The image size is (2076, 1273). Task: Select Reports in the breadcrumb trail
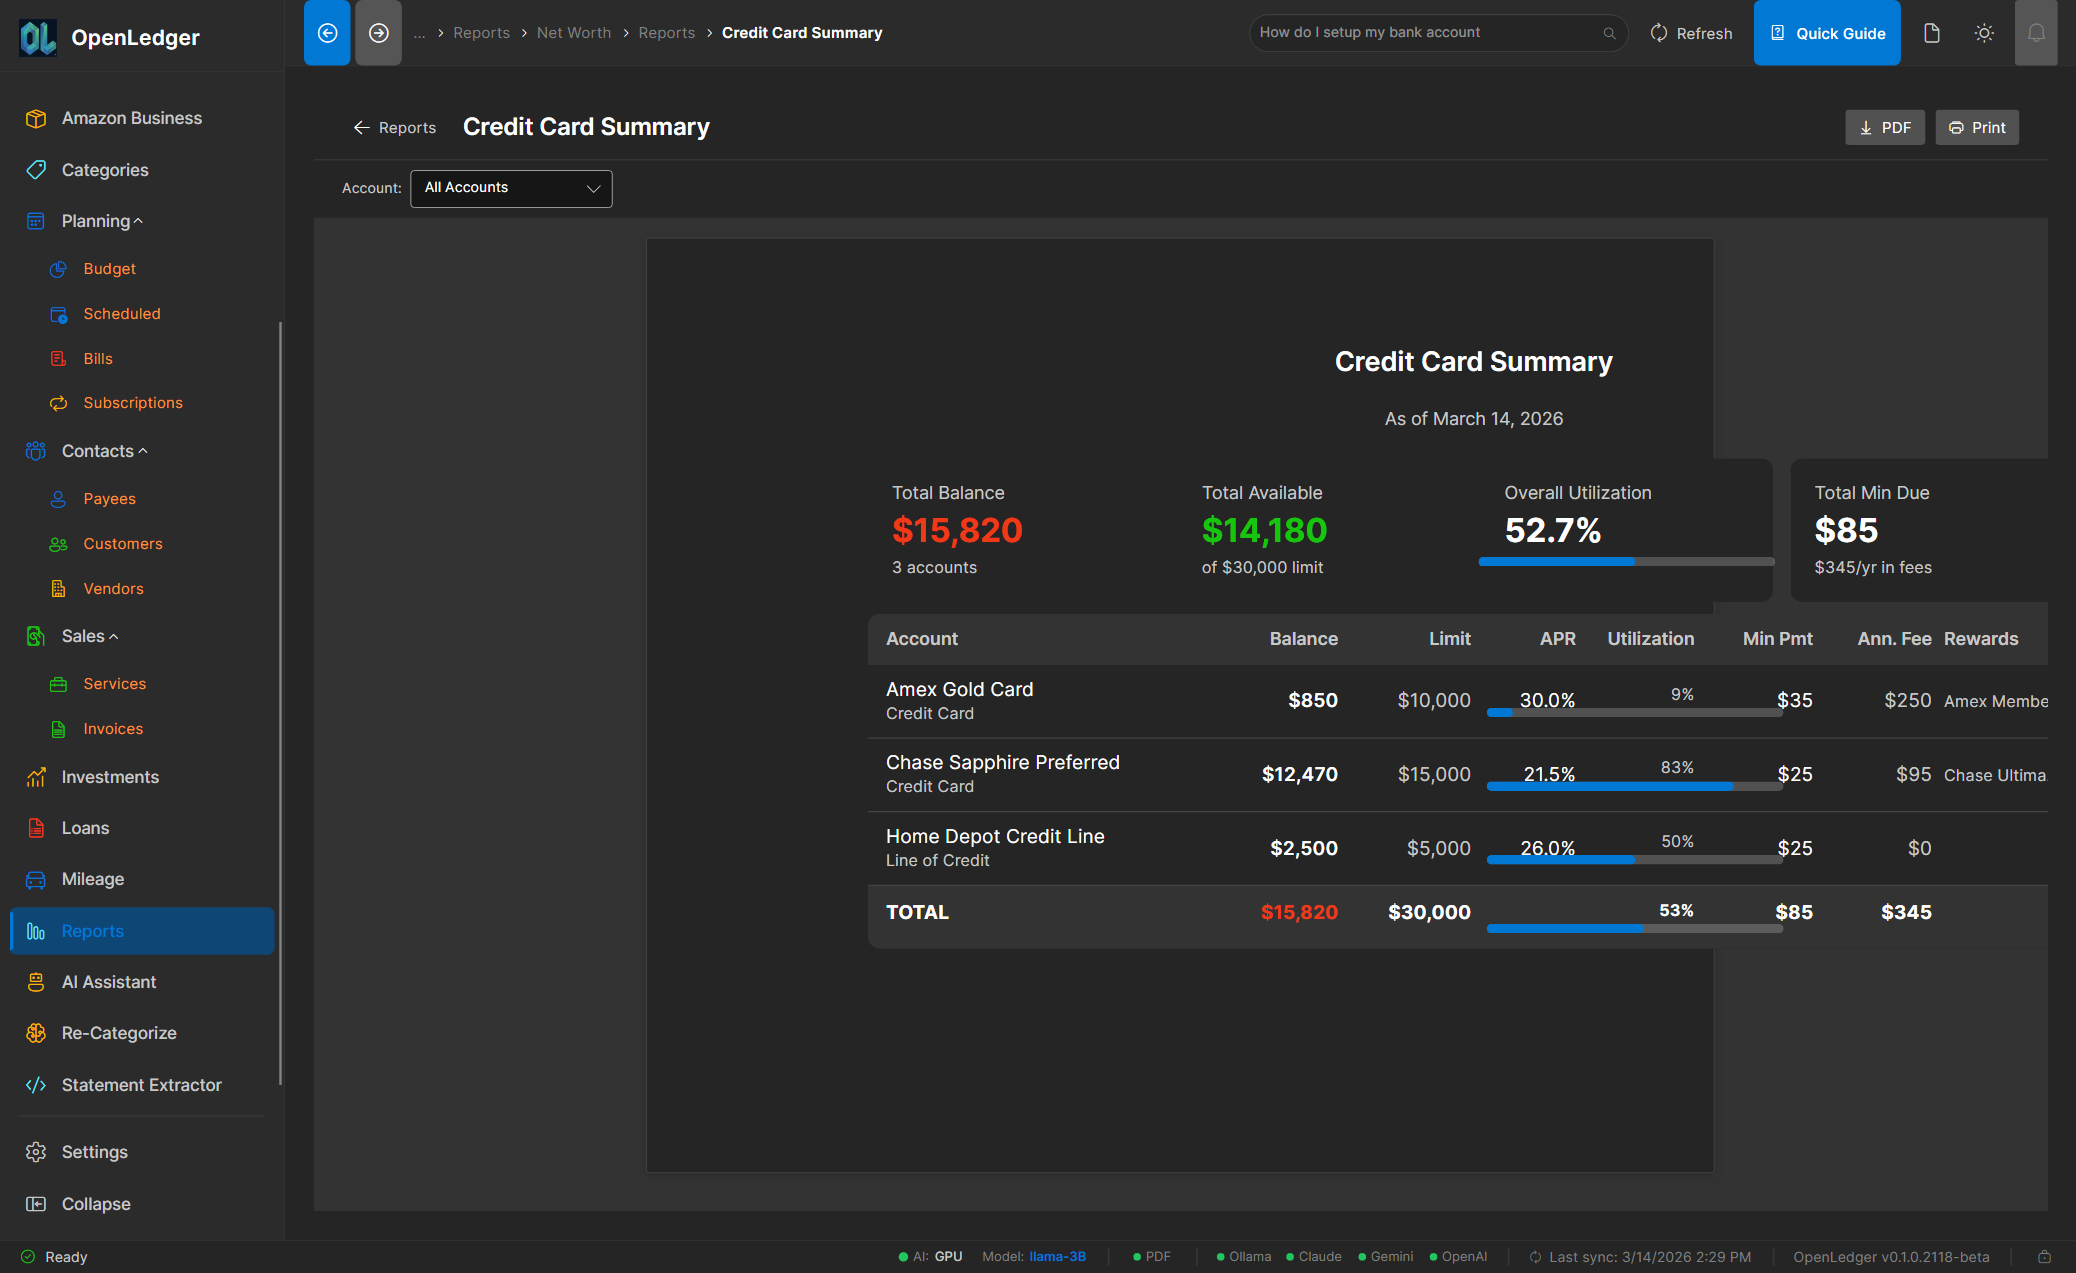pyautogui.click(x=482, y=32)
